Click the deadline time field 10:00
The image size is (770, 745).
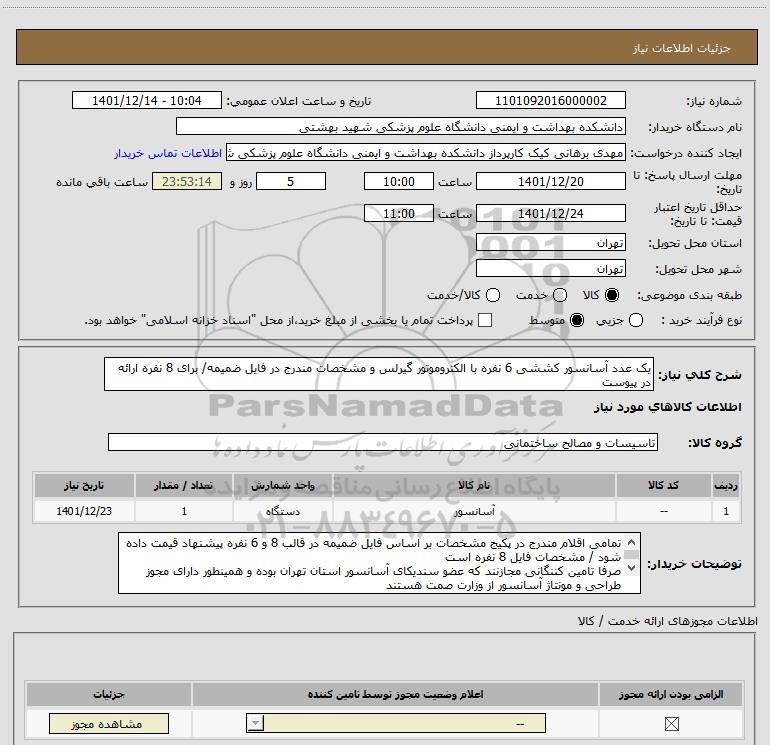coord(399,181)
